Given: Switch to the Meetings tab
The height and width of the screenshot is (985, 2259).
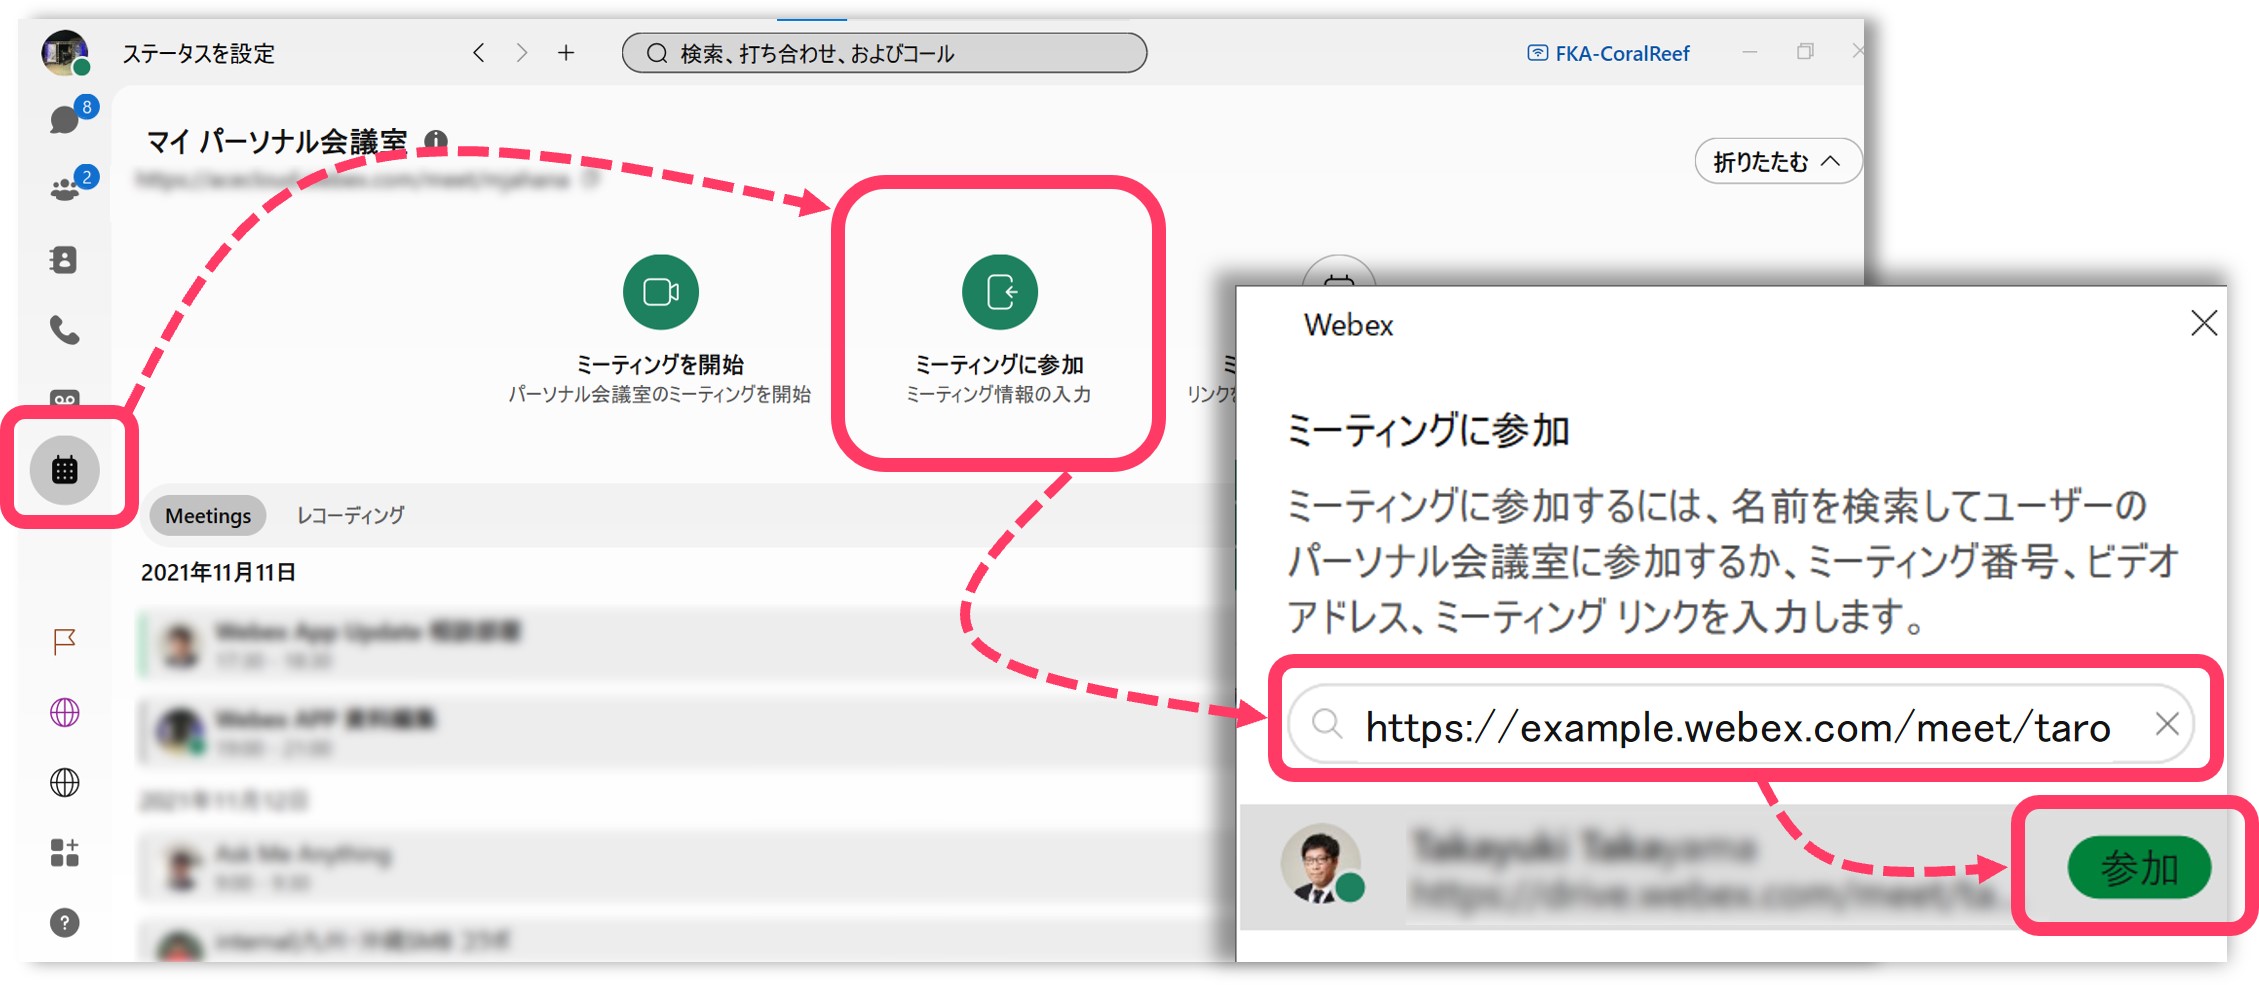Looking at the screenshot, I should click(x=208, y=516).
